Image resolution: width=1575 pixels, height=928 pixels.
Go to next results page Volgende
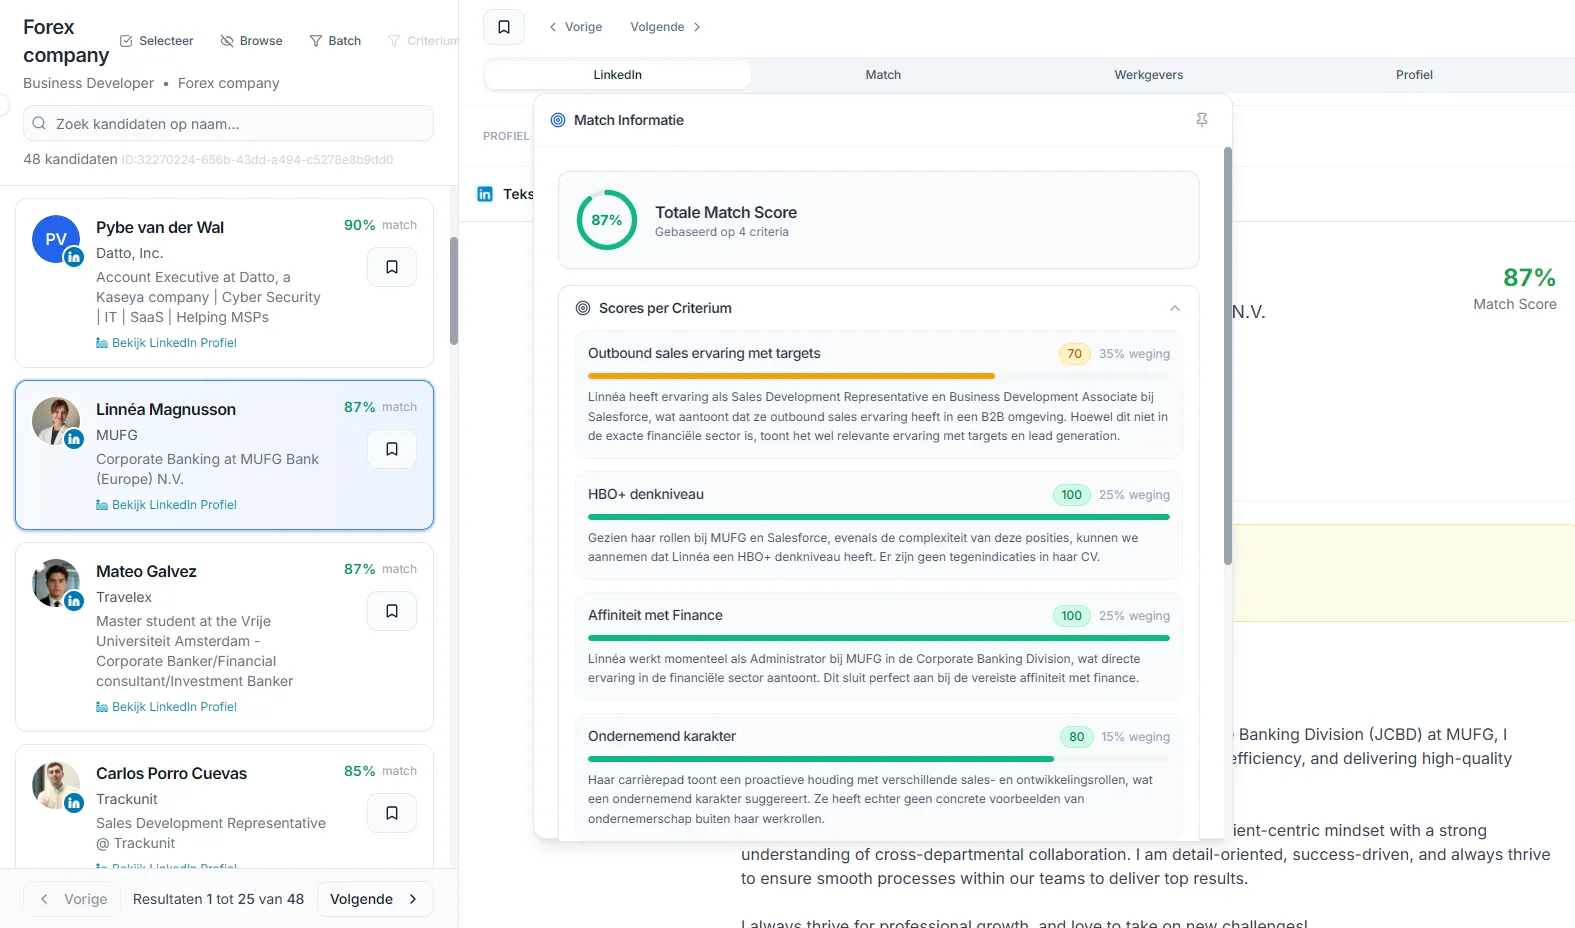tap(374, 899)
